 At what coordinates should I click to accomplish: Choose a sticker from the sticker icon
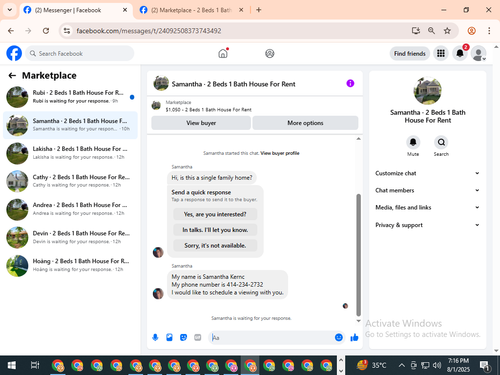(x=183, y=338)
